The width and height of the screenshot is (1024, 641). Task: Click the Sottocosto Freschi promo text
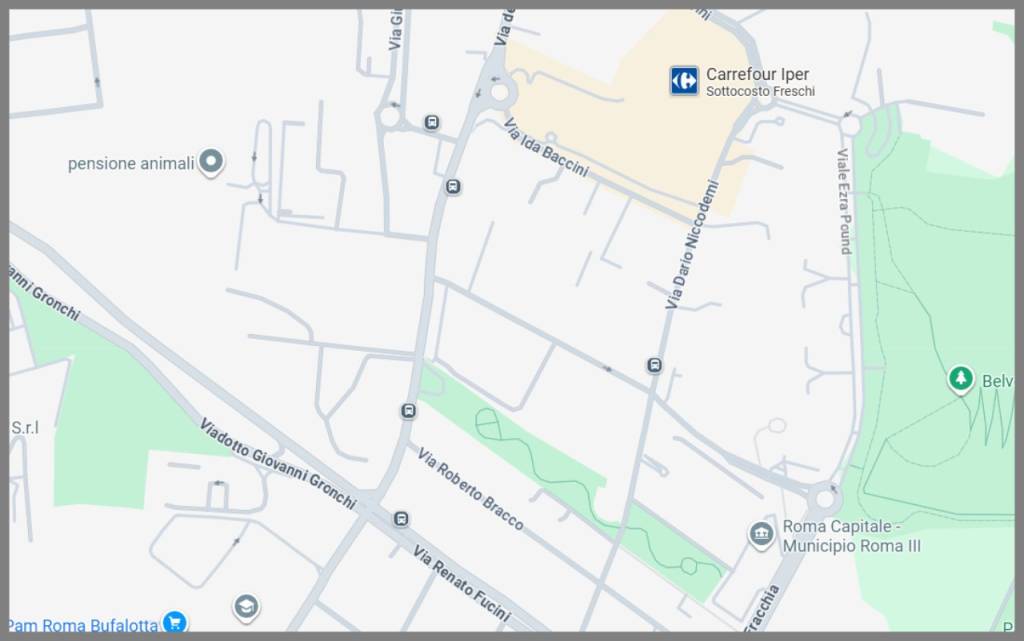coord(760,91)
